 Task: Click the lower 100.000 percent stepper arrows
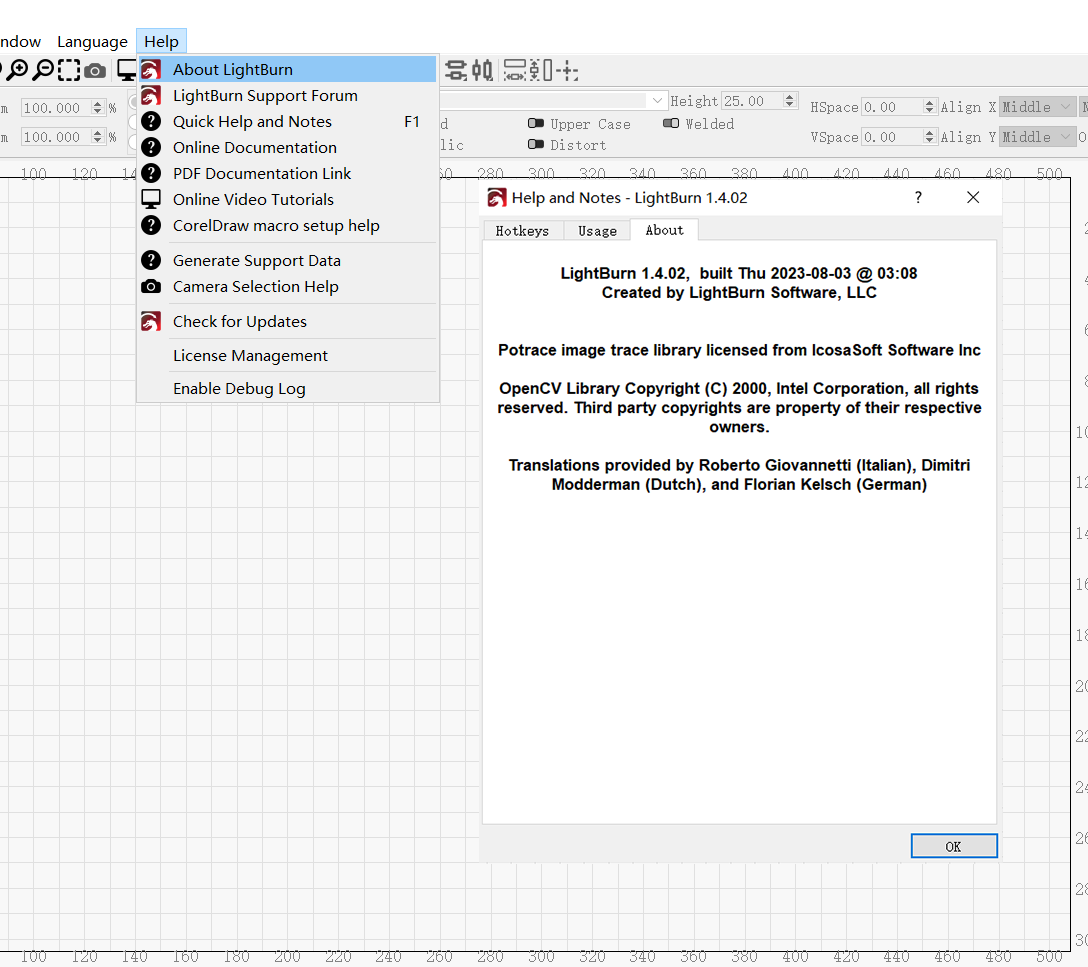(x=98, y=137)
